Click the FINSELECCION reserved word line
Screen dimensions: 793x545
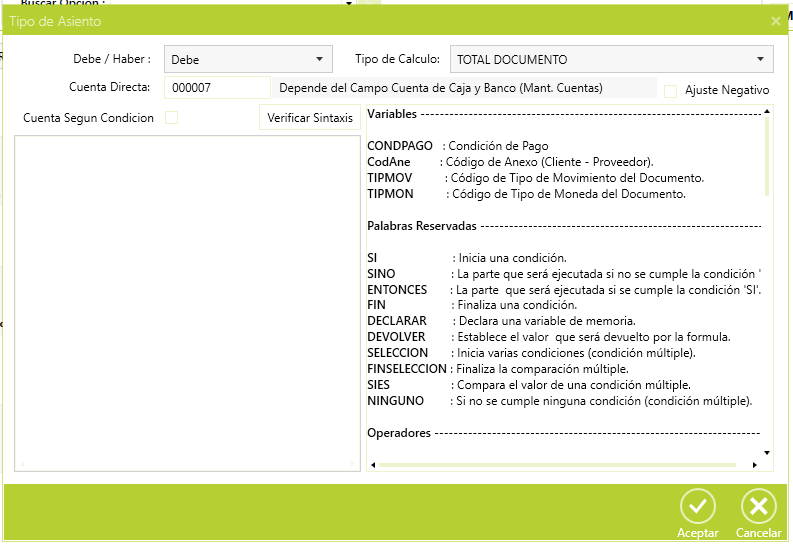click(x=498, y=369)
